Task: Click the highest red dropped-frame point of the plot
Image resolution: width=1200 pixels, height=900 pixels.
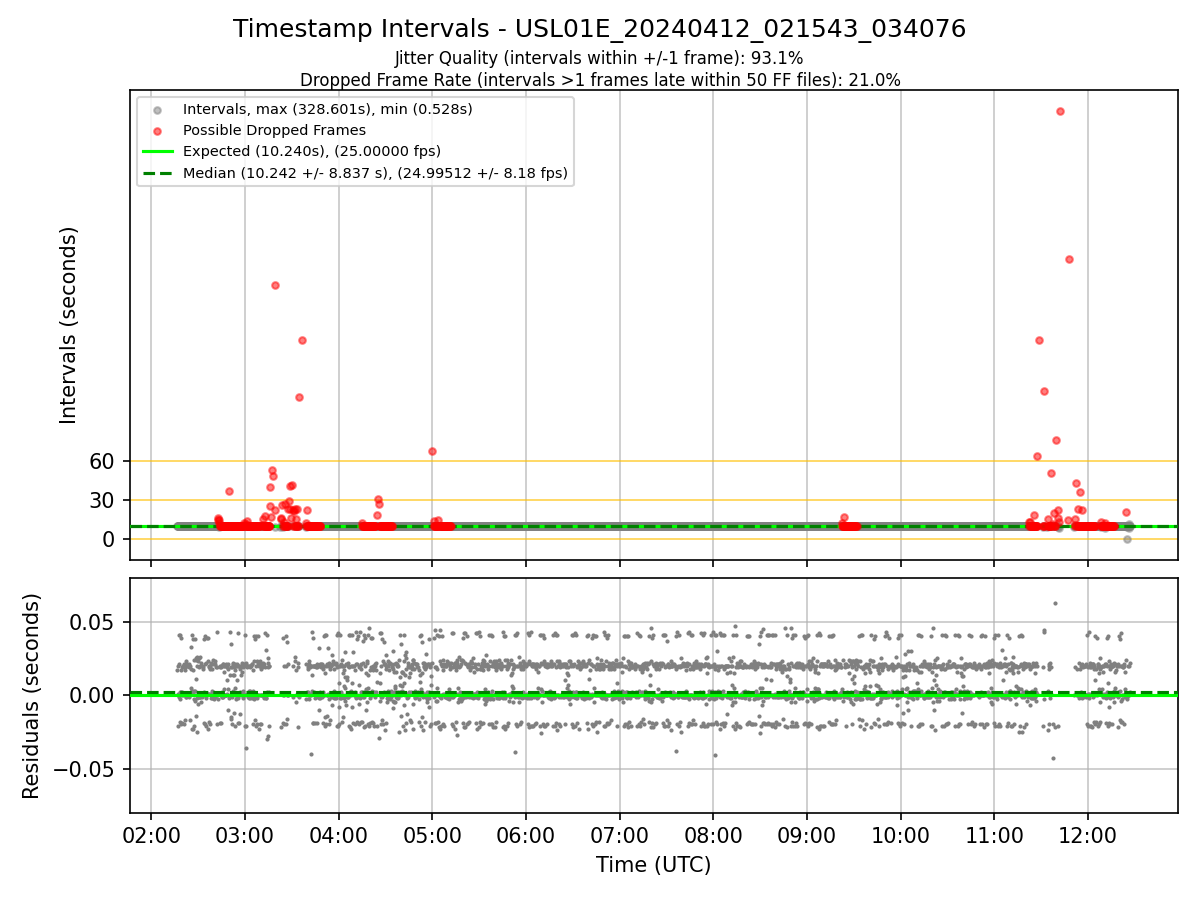Action: (1060, 111)
